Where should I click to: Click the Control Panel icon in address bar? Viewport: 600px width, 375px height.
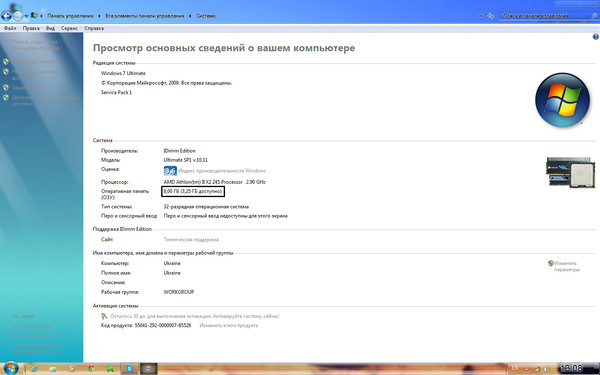34,16
